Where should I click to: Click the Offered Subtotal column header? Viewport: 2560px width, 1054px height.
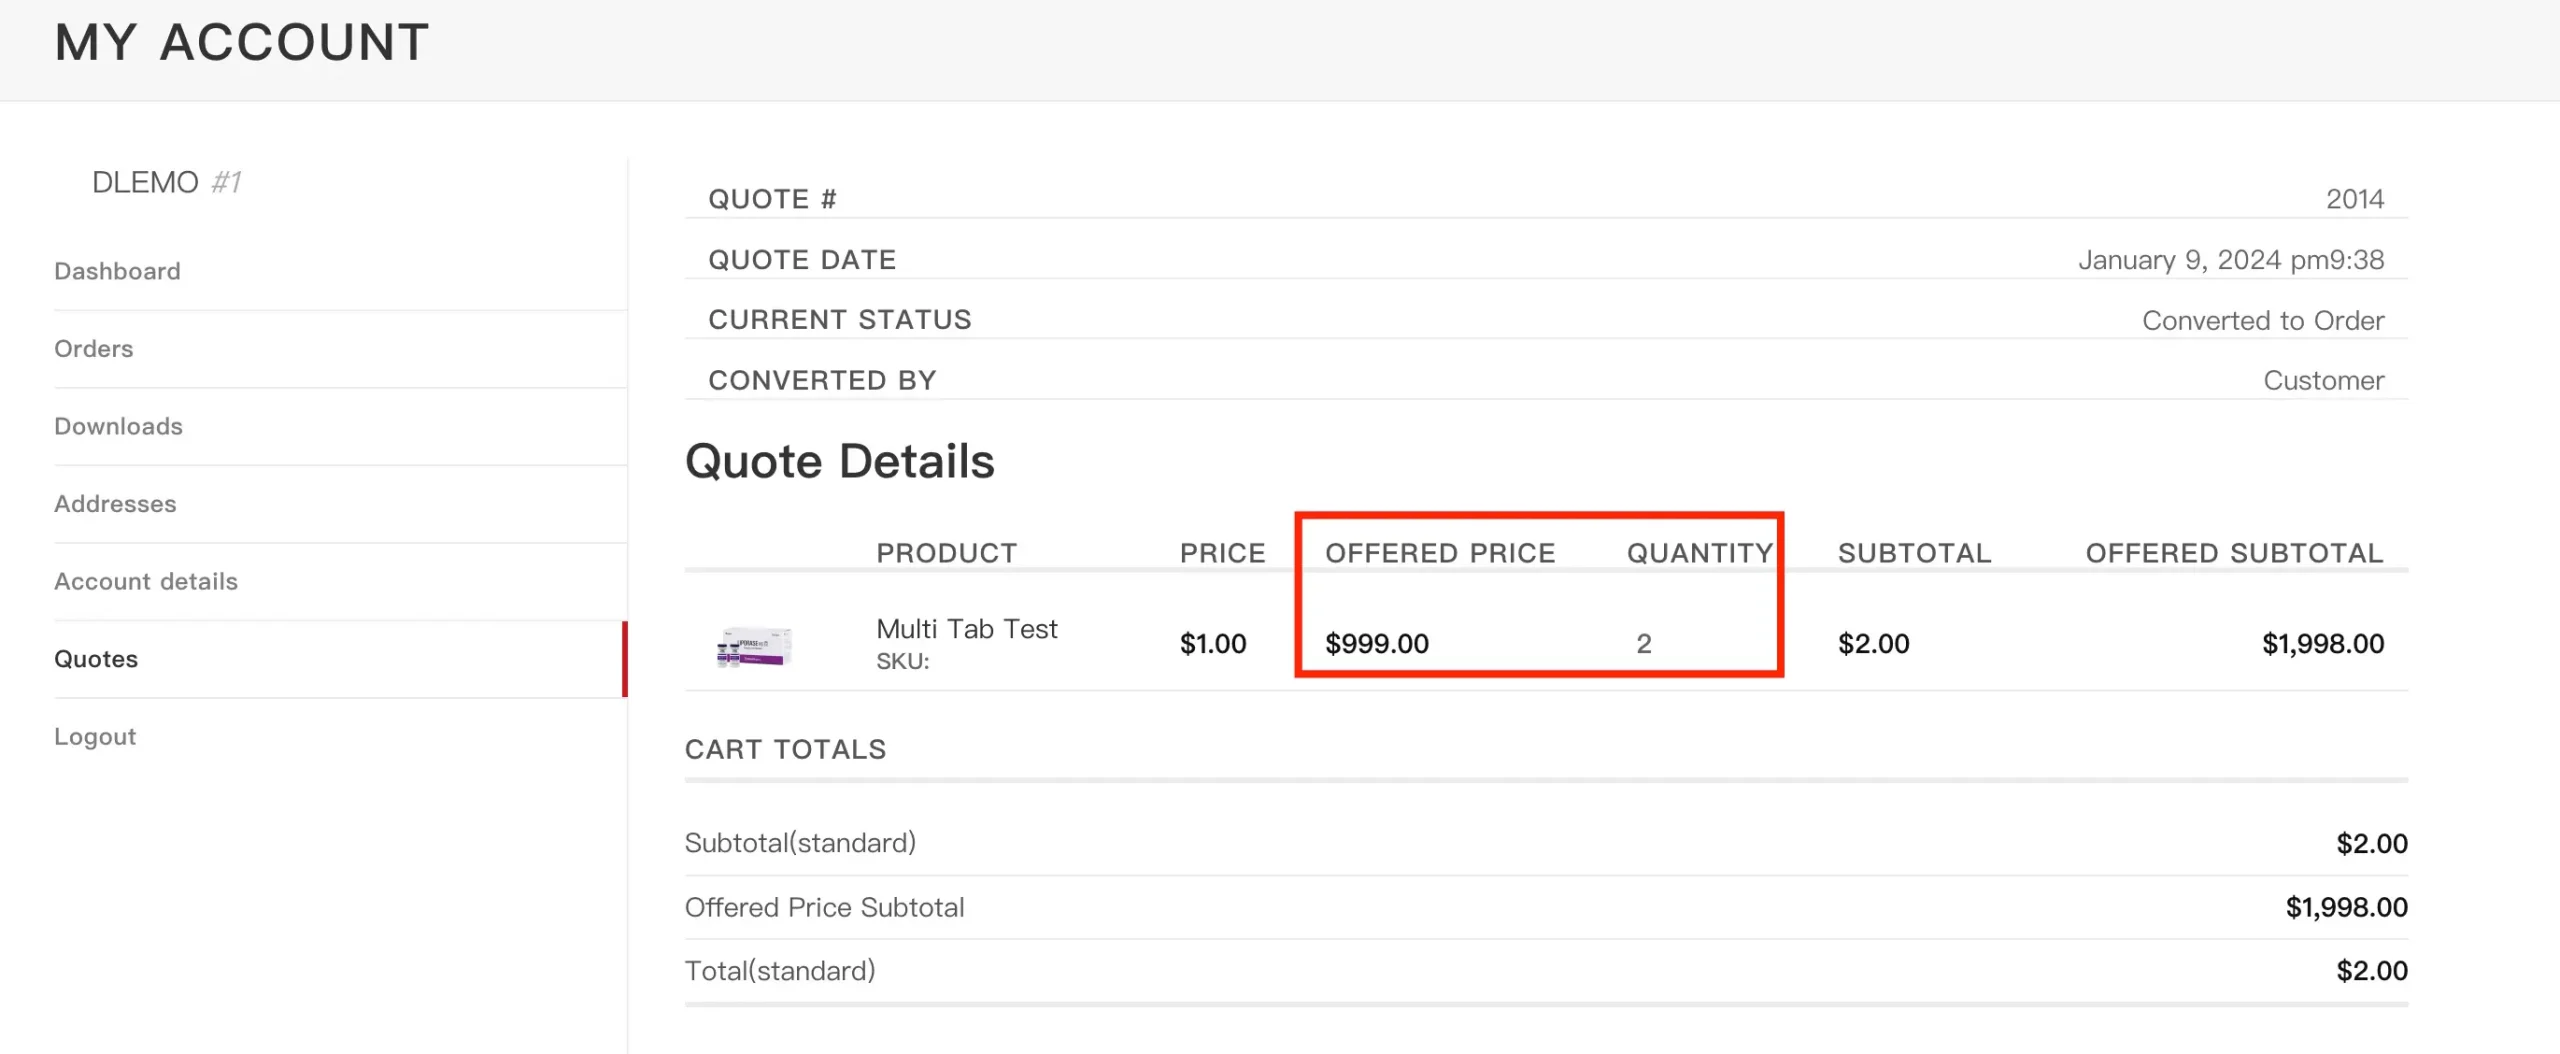click(x=2234, y=553)
